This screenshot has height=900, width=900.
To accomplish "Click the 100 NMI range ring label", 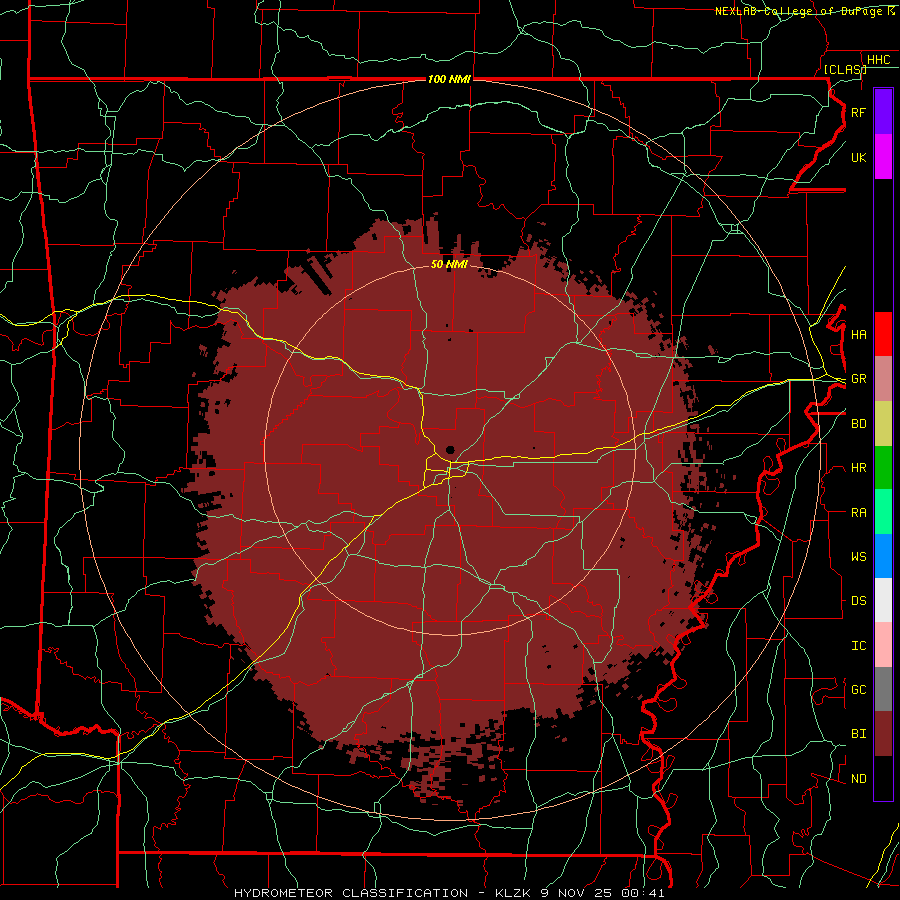I will 449,79.
